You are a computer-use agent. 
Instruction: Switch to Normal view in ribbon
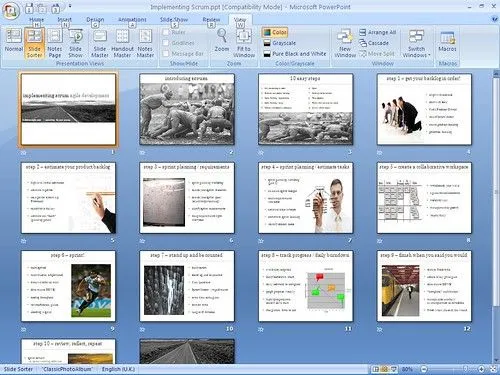(13, 40)
